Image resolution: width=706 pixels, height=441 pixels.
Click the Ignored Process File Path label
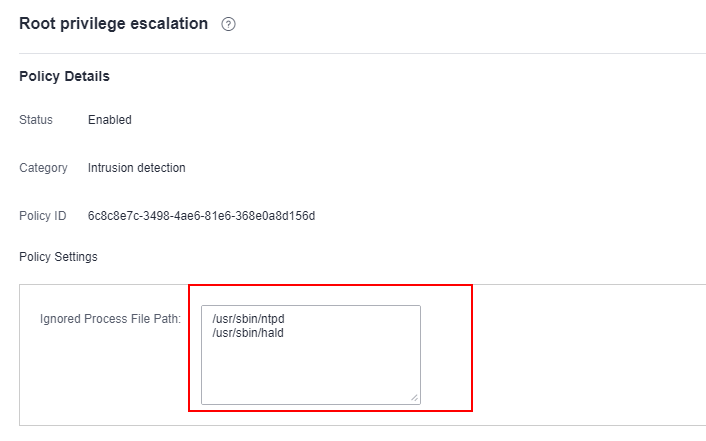pos(110,319)
